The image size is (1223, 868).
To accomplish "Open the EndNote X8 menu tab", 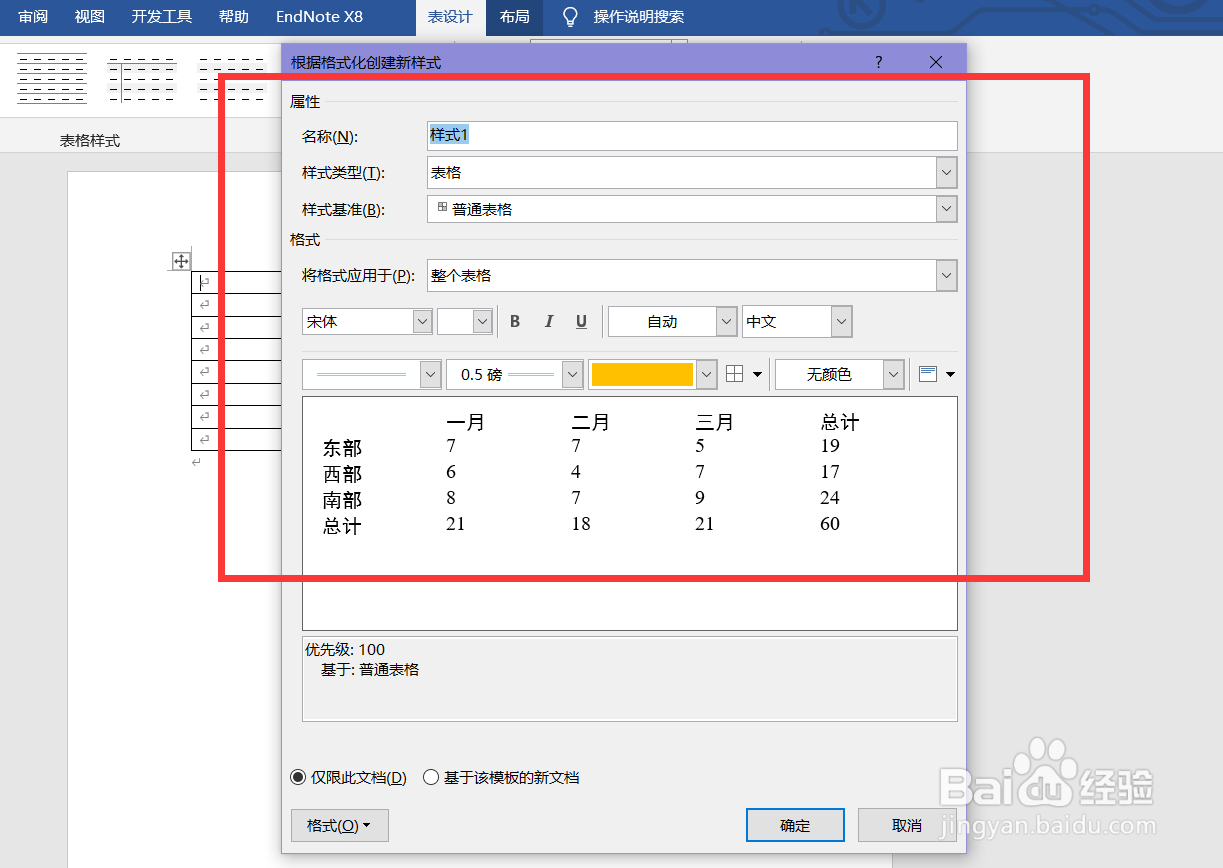I will click(320, 16).
